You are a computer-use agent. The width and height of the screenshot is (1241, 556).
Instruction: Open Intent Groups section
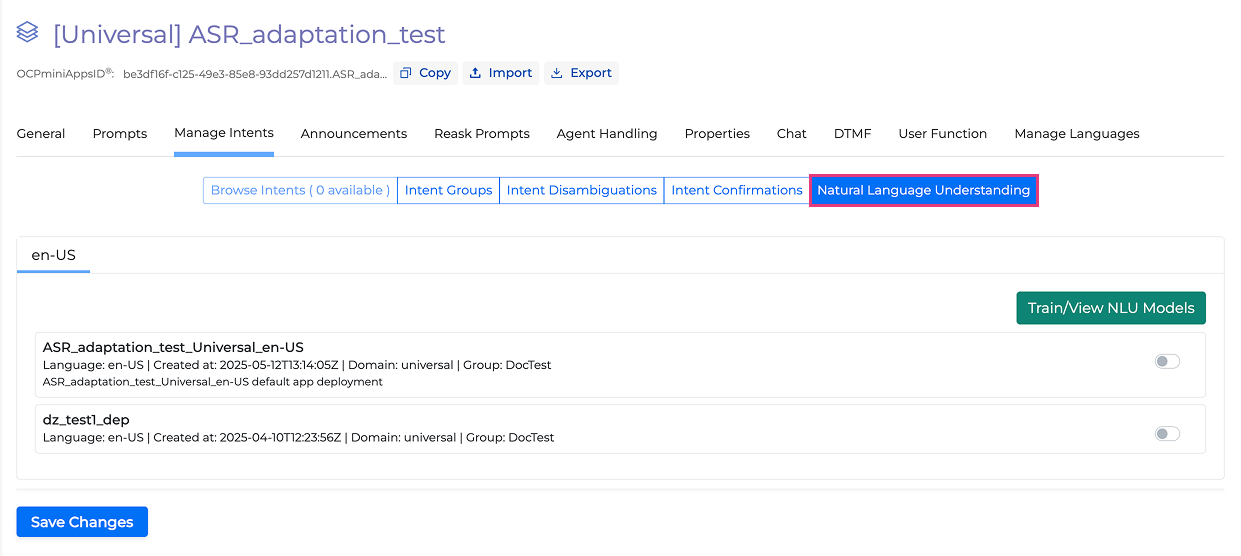[448, 191]
